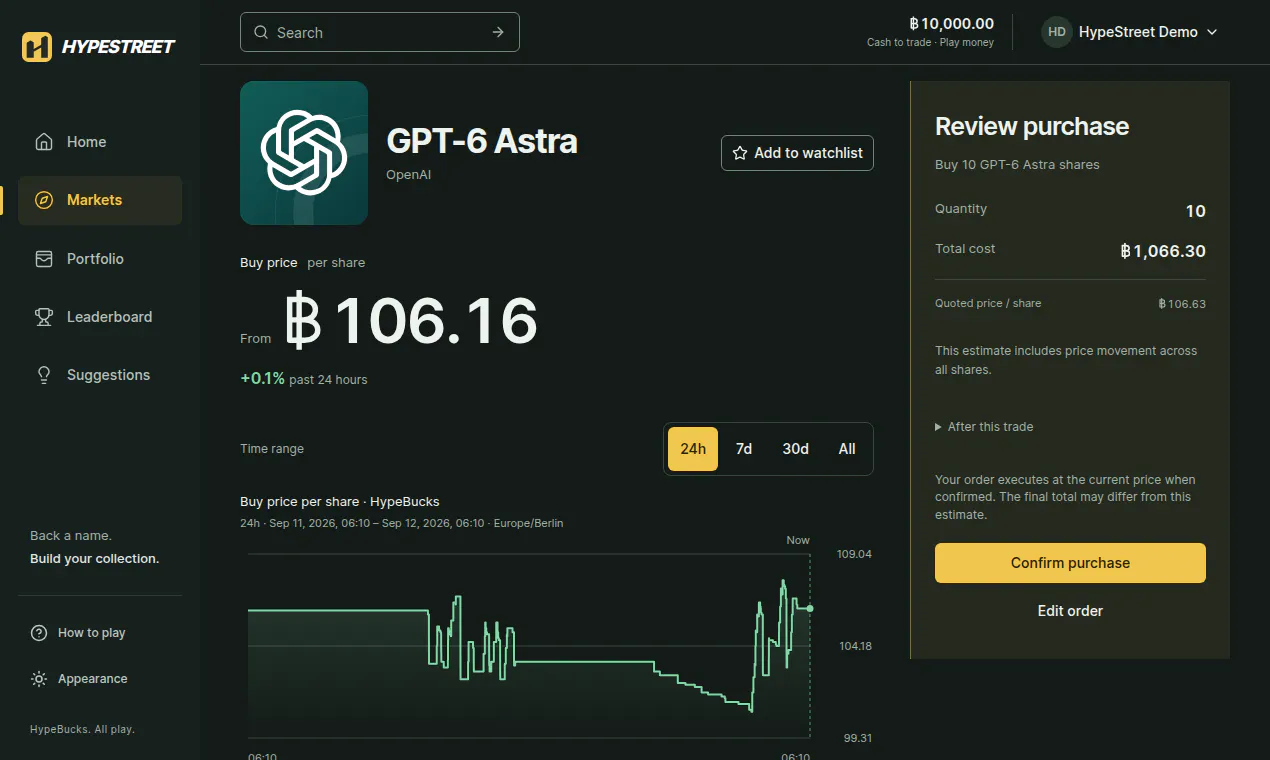Click the watchlist star icon

point(740,153)
